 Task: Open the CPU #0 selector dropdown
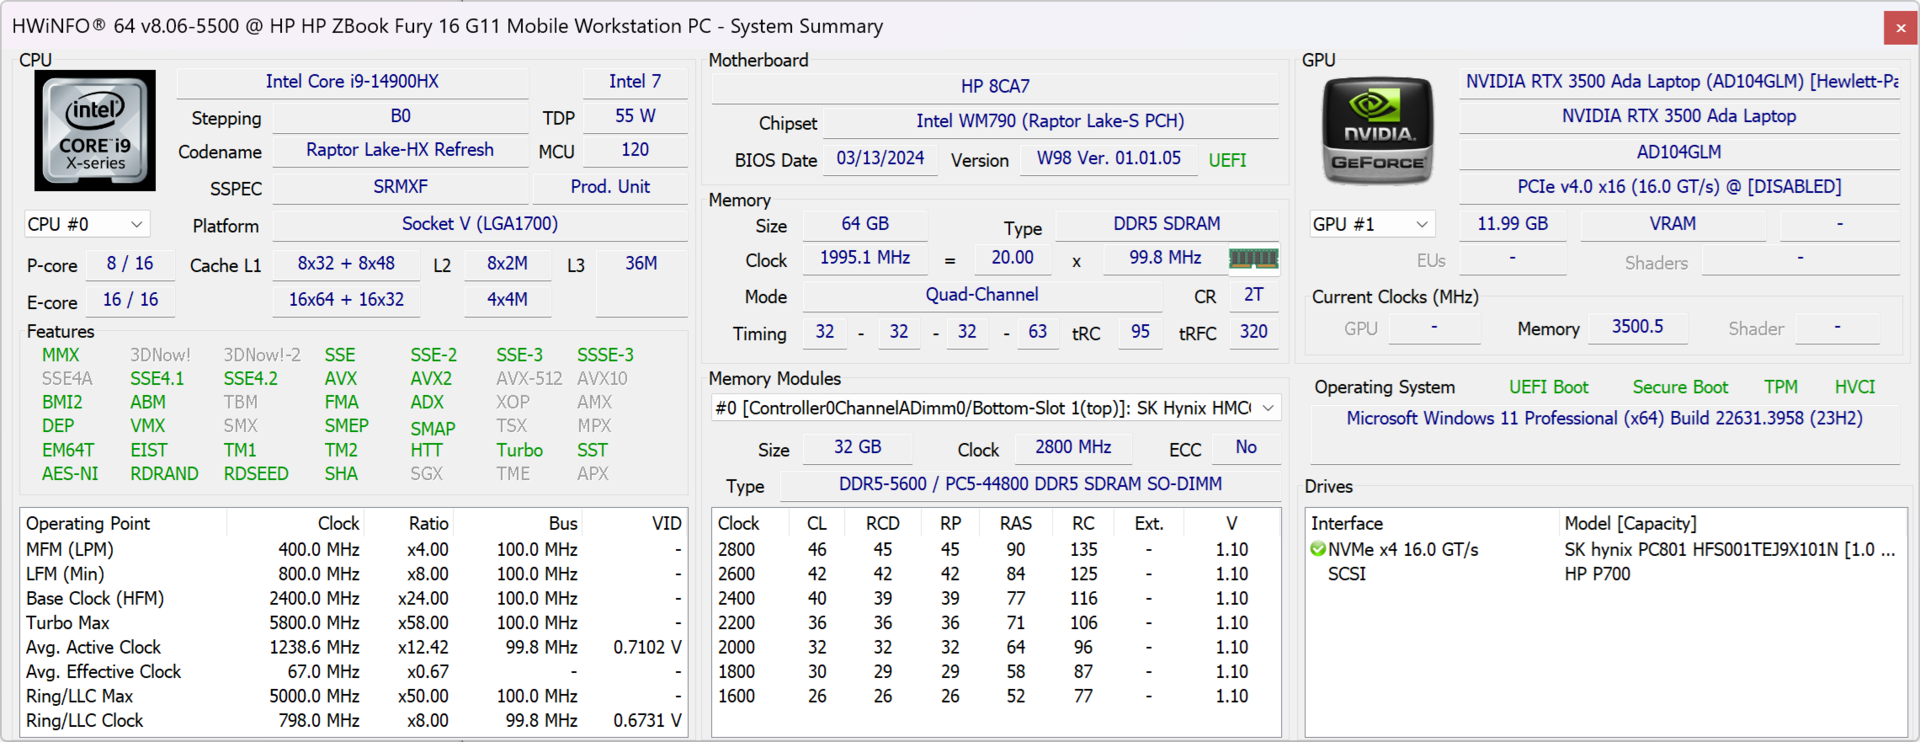pos(86,224)
